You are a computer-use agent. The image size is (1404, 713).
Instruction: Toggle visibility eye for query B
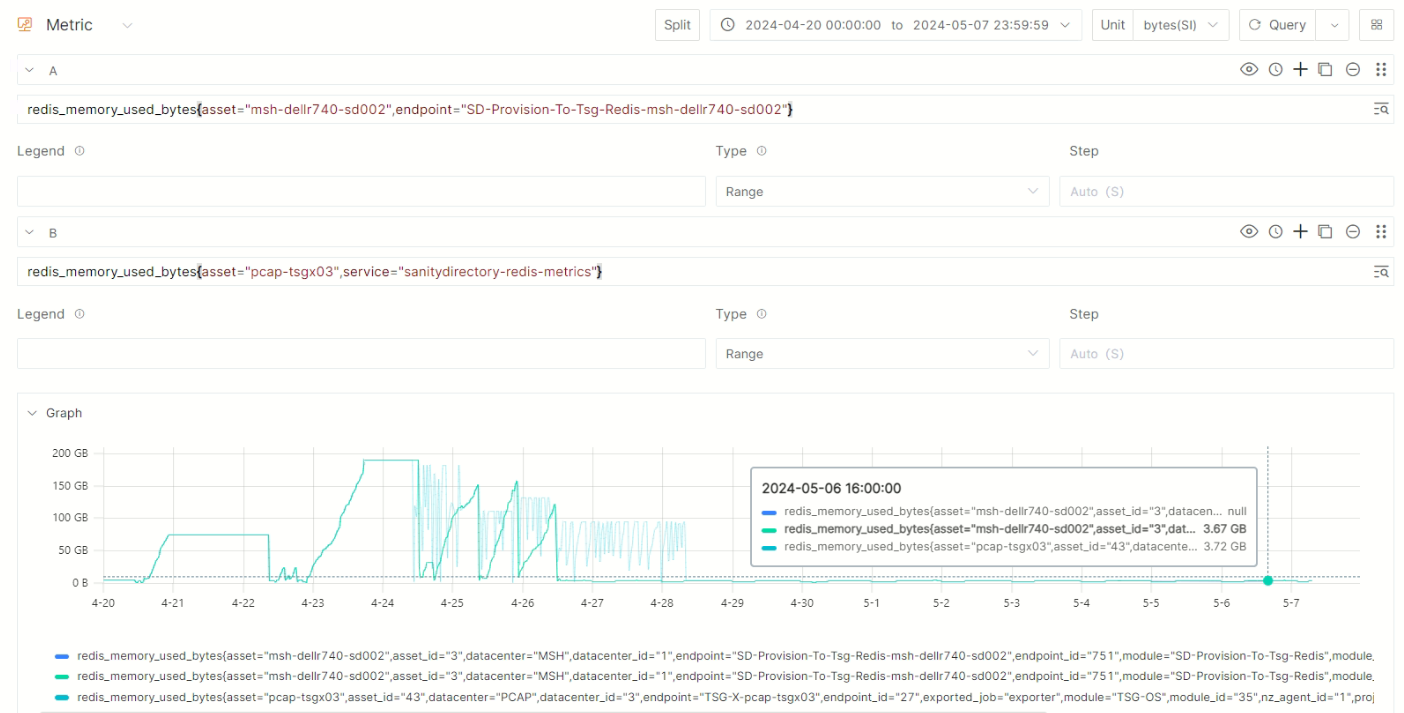(x=1249, y=232)
